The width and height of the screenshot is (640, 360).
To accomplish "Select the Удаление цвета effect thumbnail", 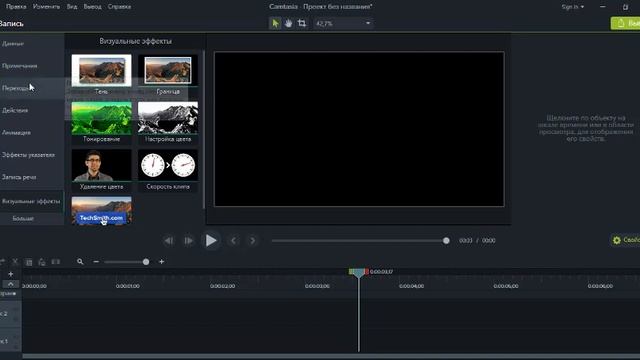I will click(102, 170).
